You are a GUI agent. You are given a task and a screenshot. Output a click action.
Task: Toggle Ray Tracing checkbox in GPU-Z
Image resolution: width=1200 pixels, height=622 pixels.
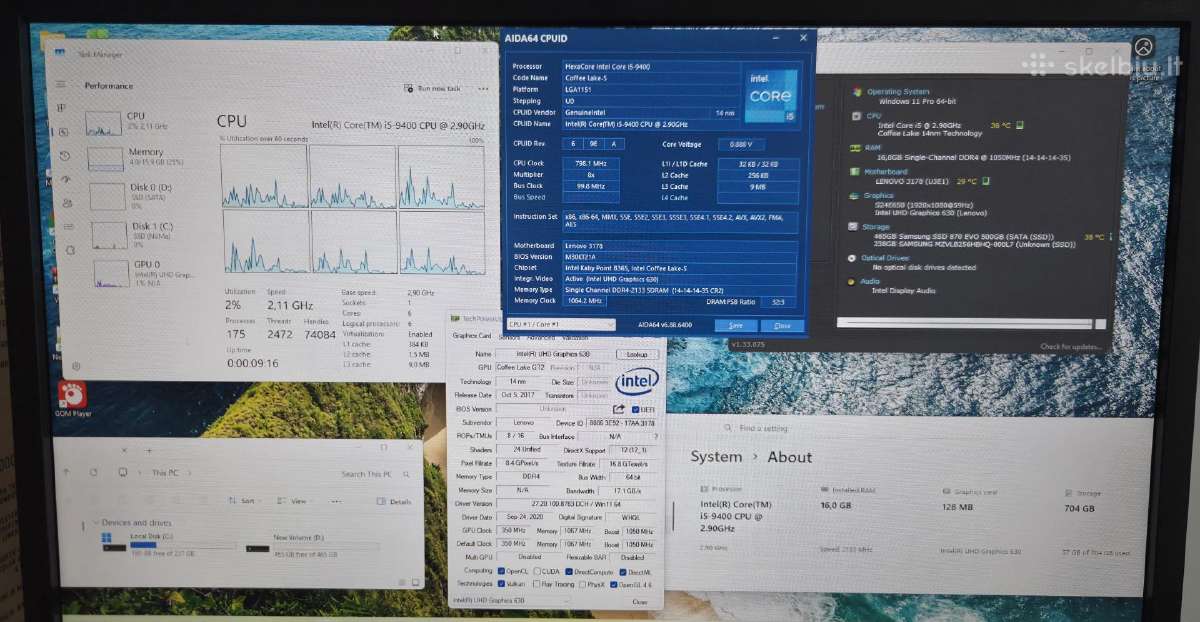(538, 583)
